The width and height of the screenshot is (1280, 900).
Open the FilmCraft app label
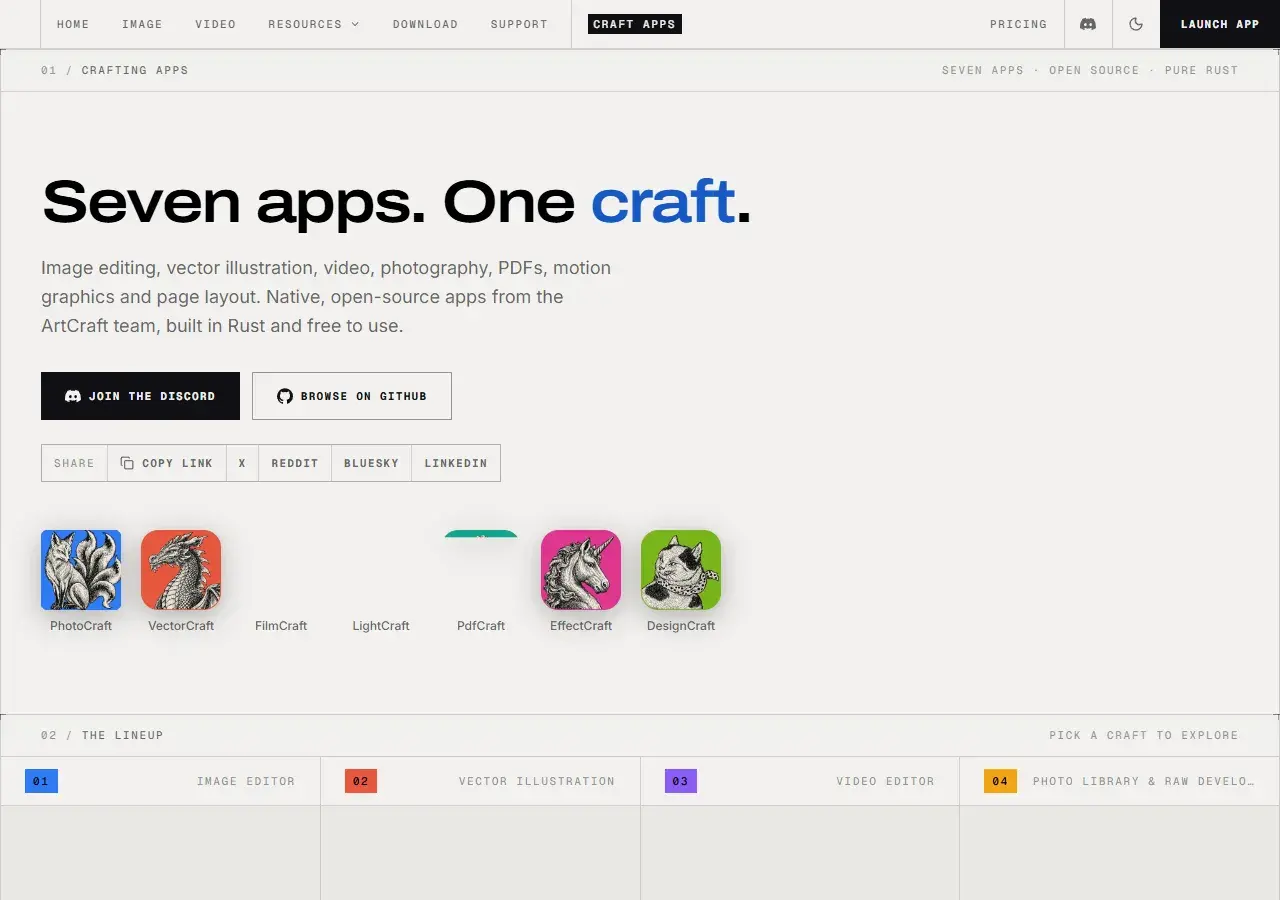click(x=281, y=626)
